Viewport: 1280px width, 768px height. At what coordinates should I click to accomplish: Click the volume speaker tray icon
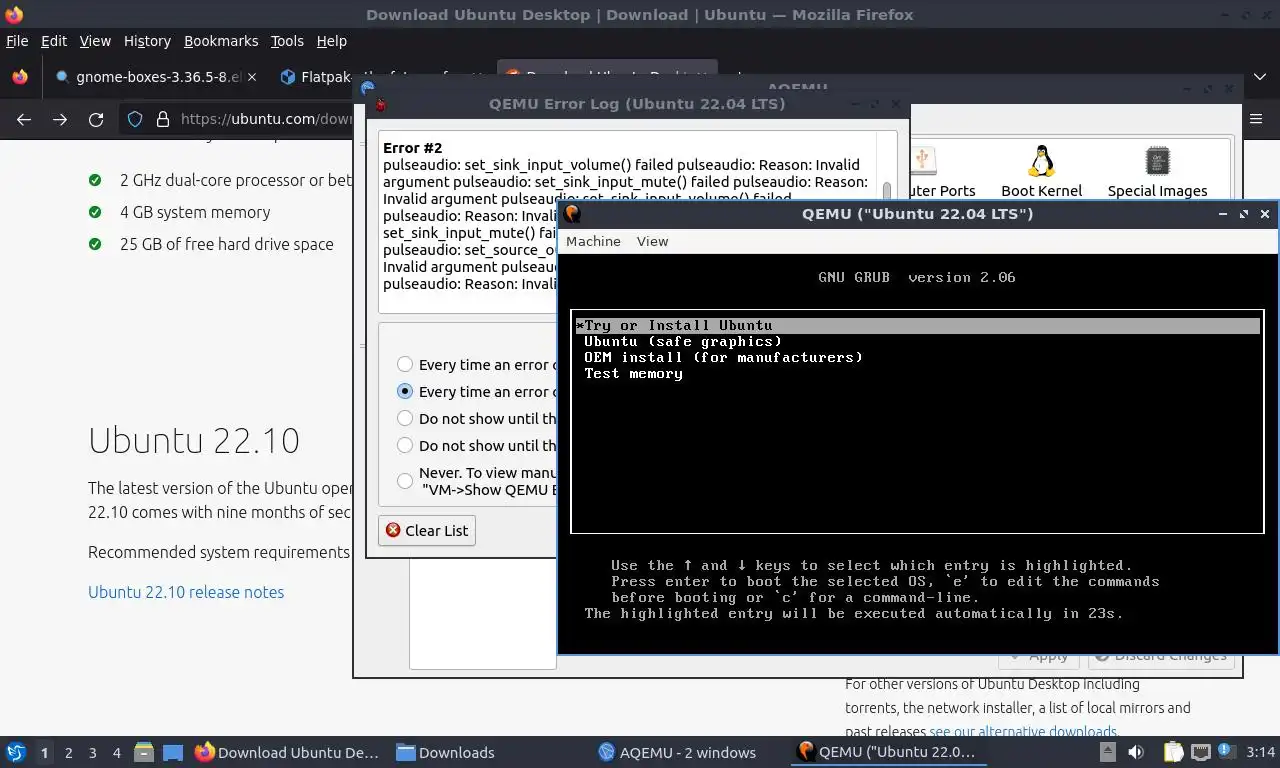pos(1136,752)
